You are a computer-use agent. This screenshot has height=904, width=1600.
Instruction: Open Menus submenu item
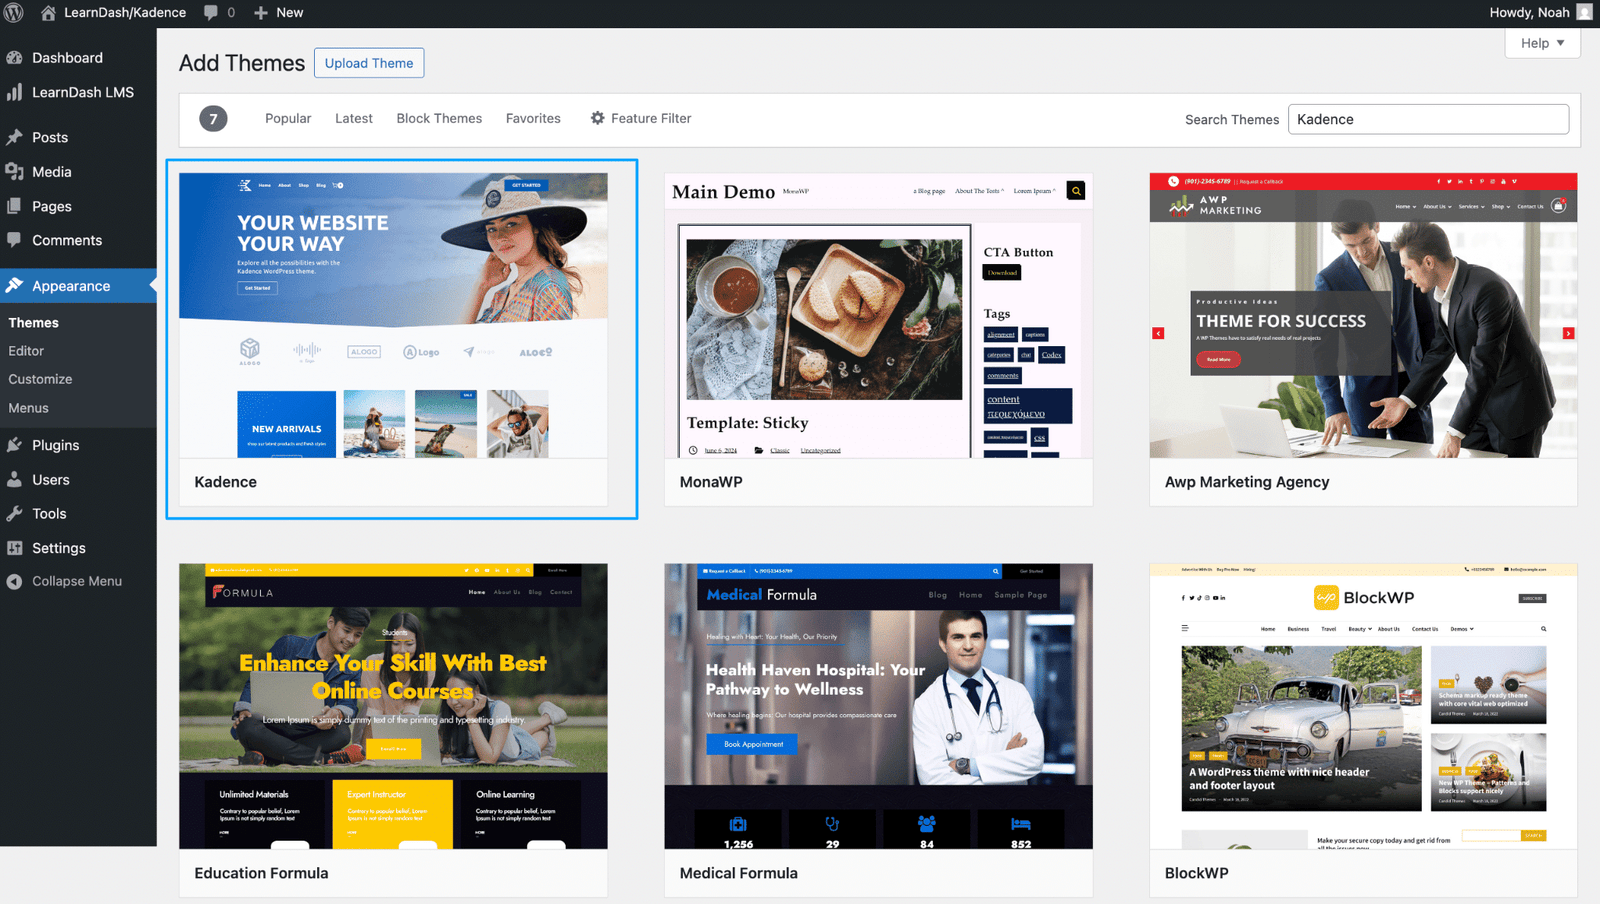pos(28,408)
